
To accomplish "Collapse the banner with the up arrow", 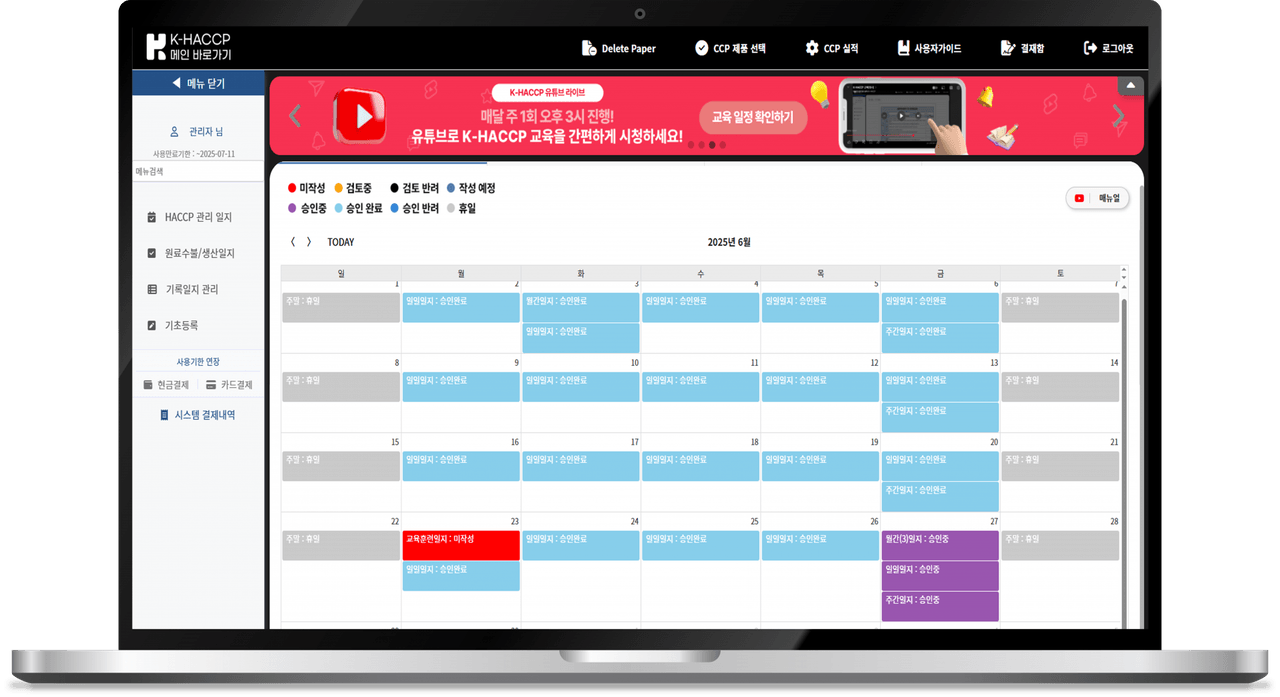I will pos(1130,86).
